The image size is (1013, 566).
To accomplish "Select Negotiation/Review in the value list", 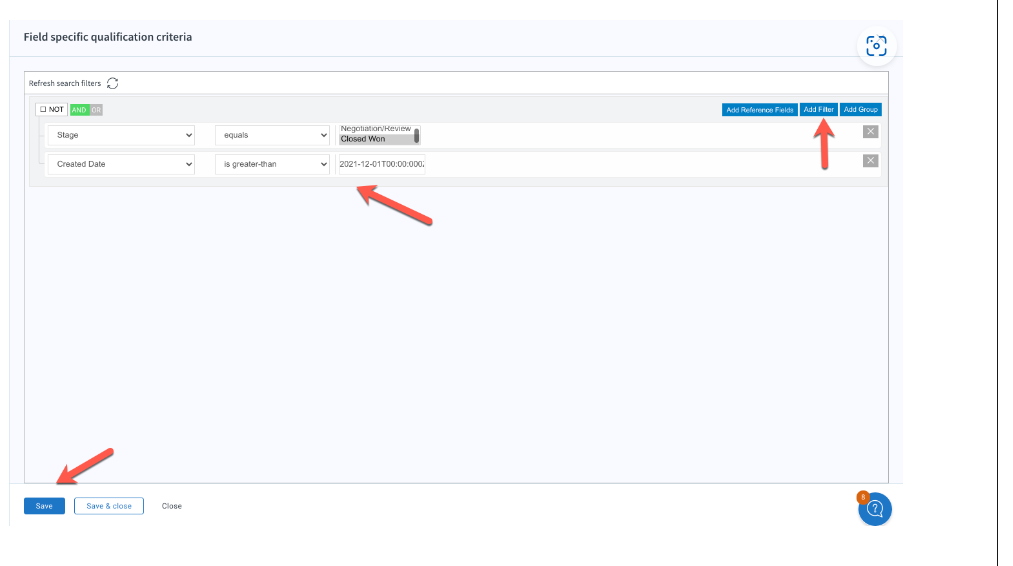I will click(375, 129).
